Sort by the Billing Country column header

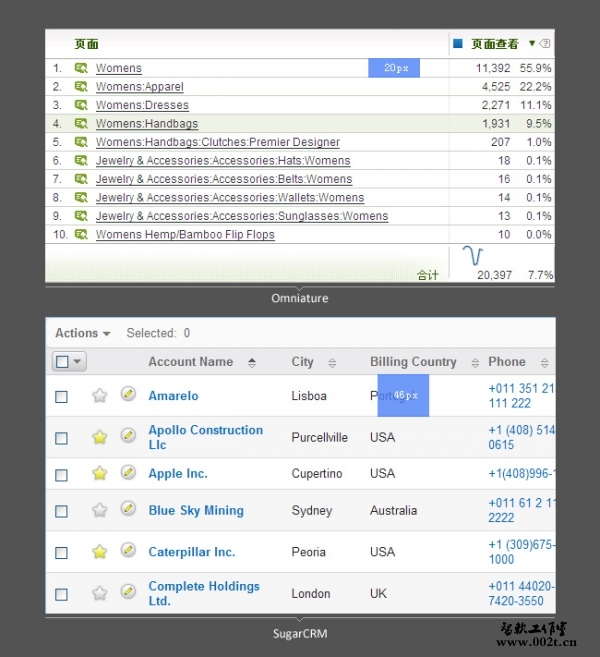pos(413,362)
